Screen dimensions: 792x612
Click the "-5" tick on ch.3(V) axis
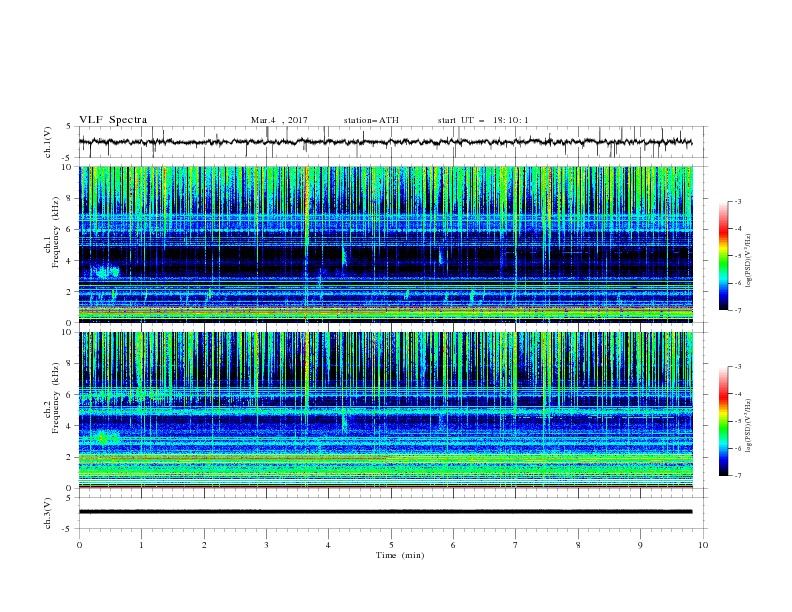67,529
